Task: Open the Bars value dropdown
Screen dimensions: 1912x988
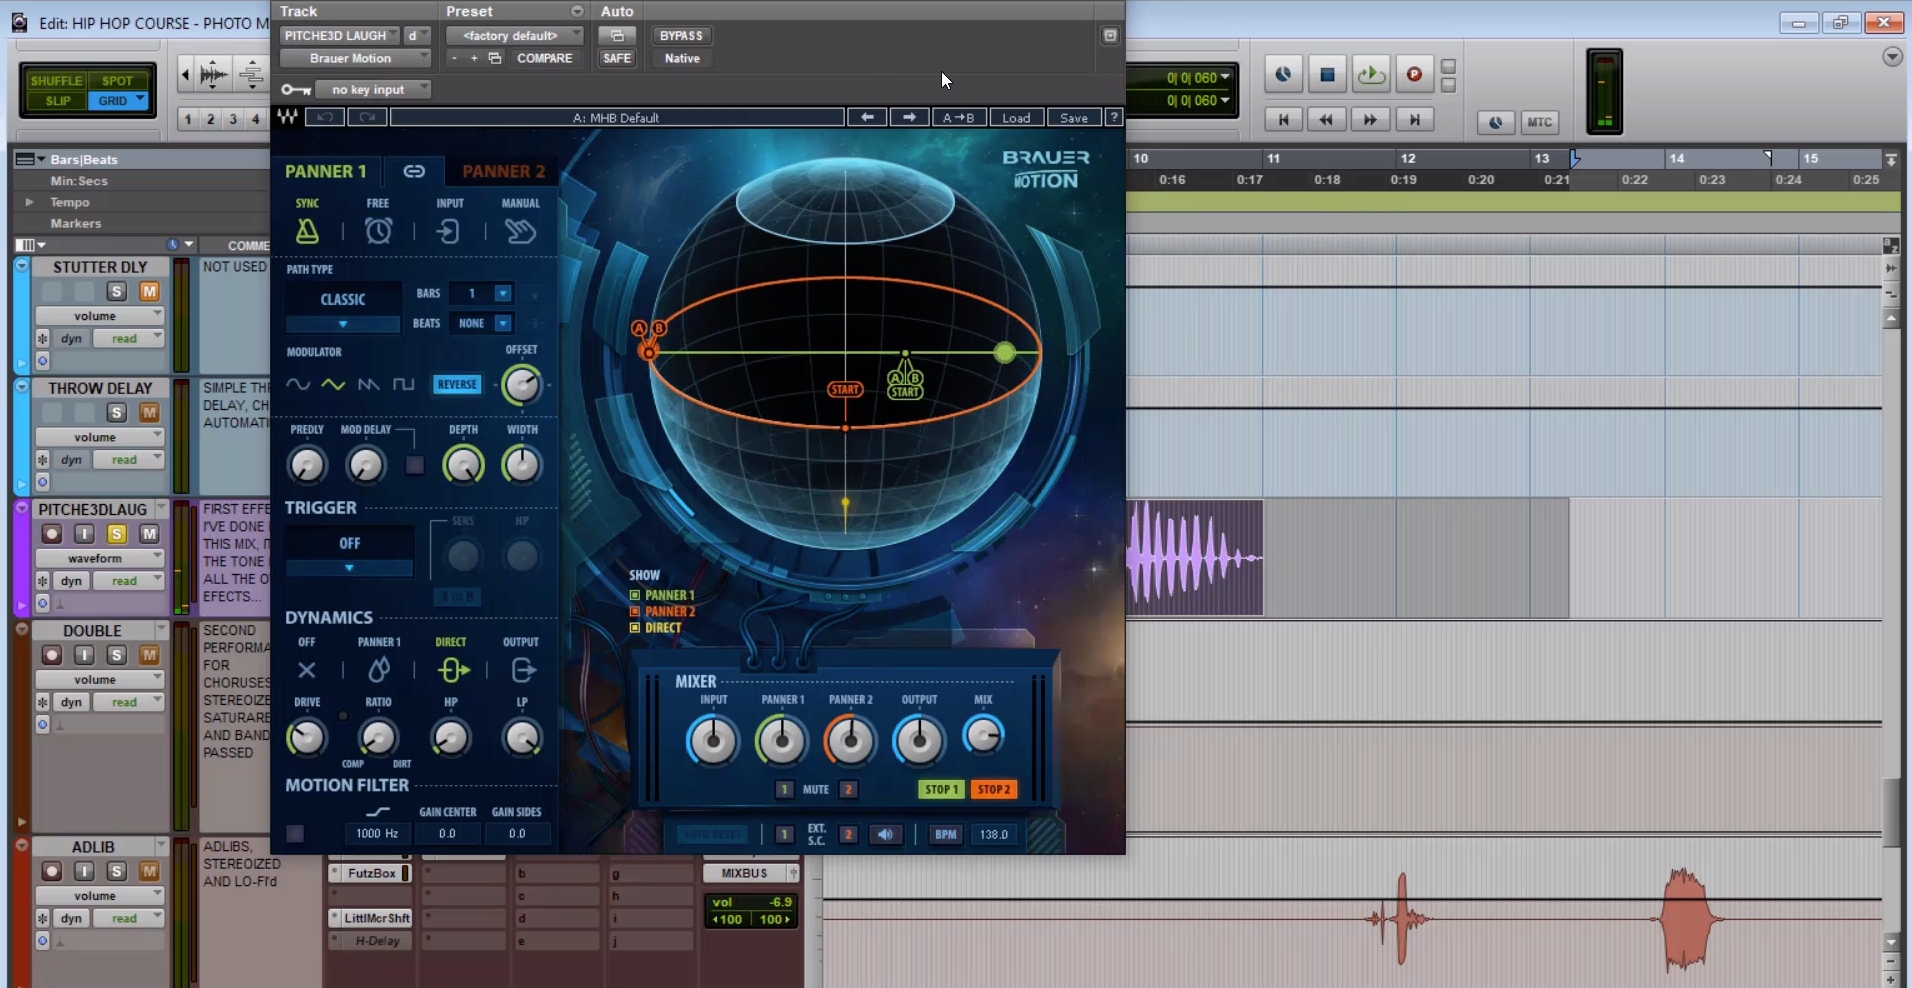Action: pos(503,293)
